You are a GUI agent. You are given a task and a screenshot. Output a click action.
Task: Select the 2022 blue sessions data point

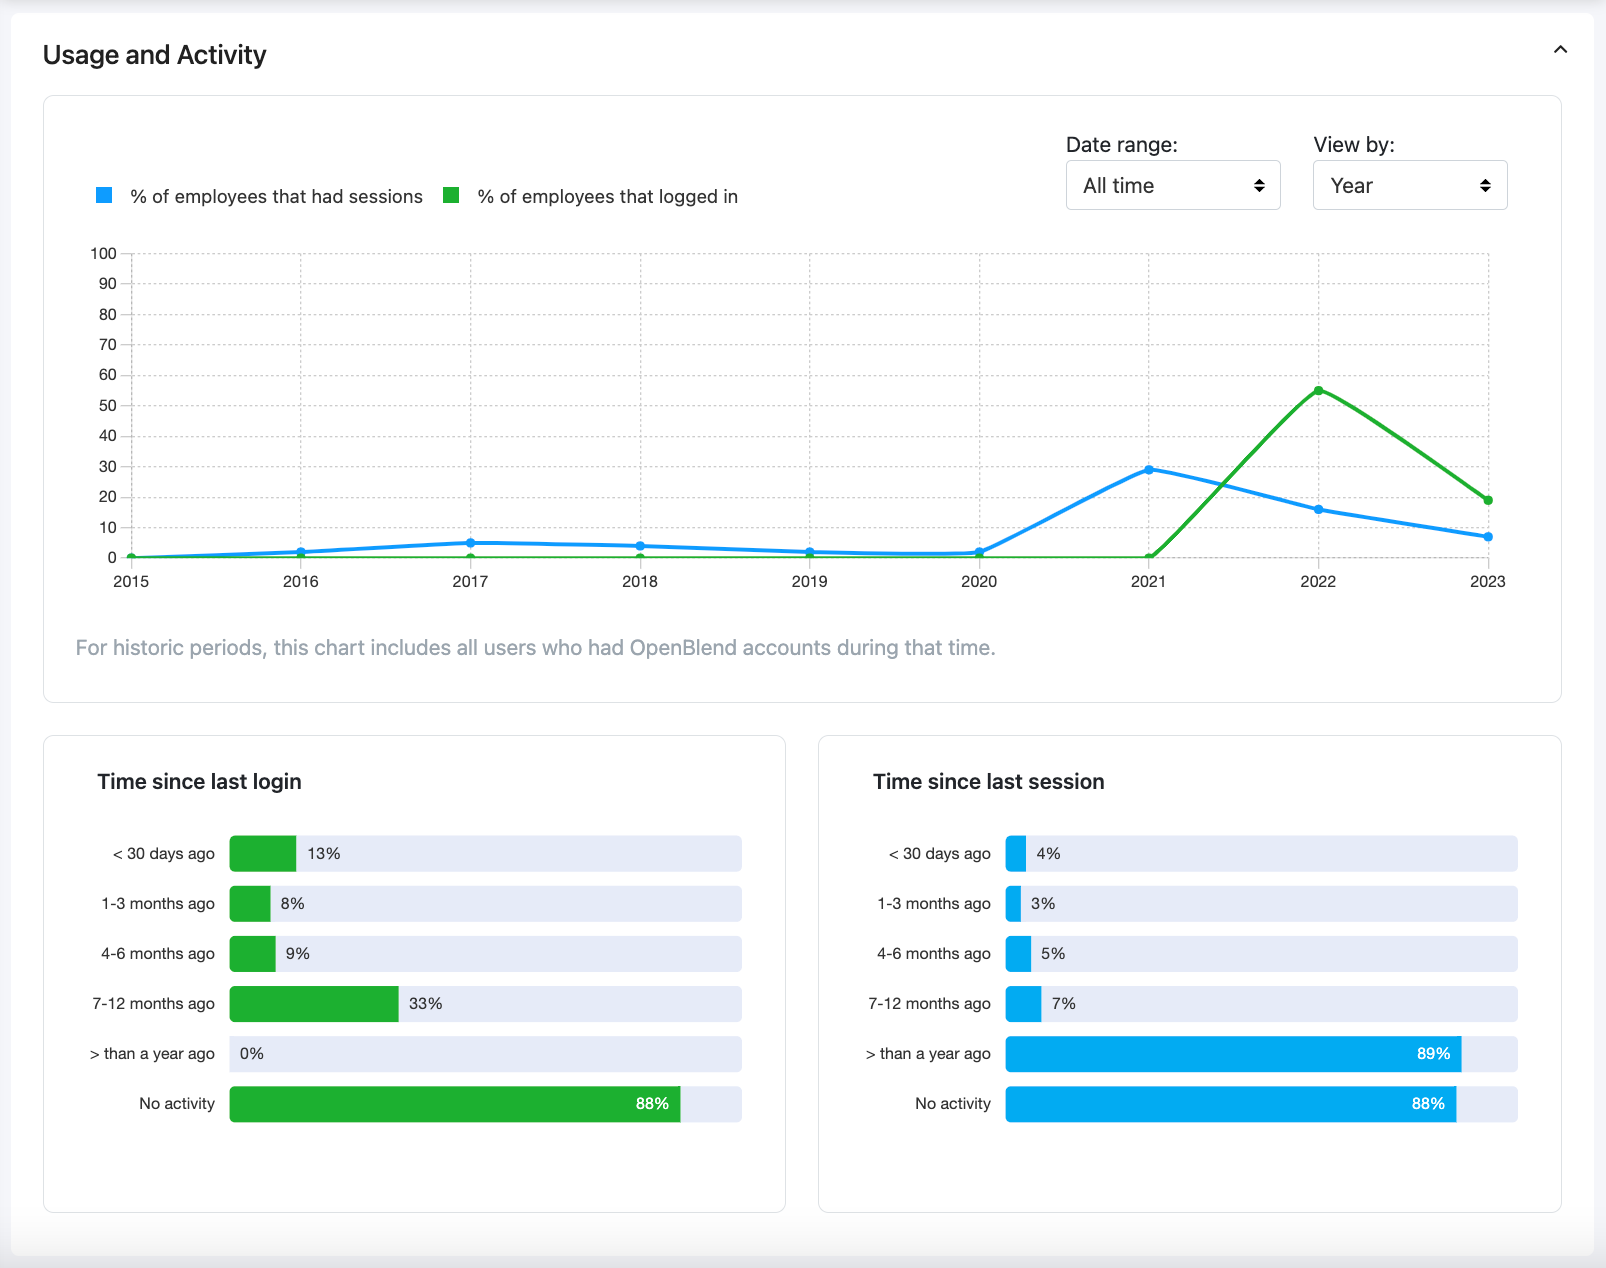click(x=1318, y=510)
